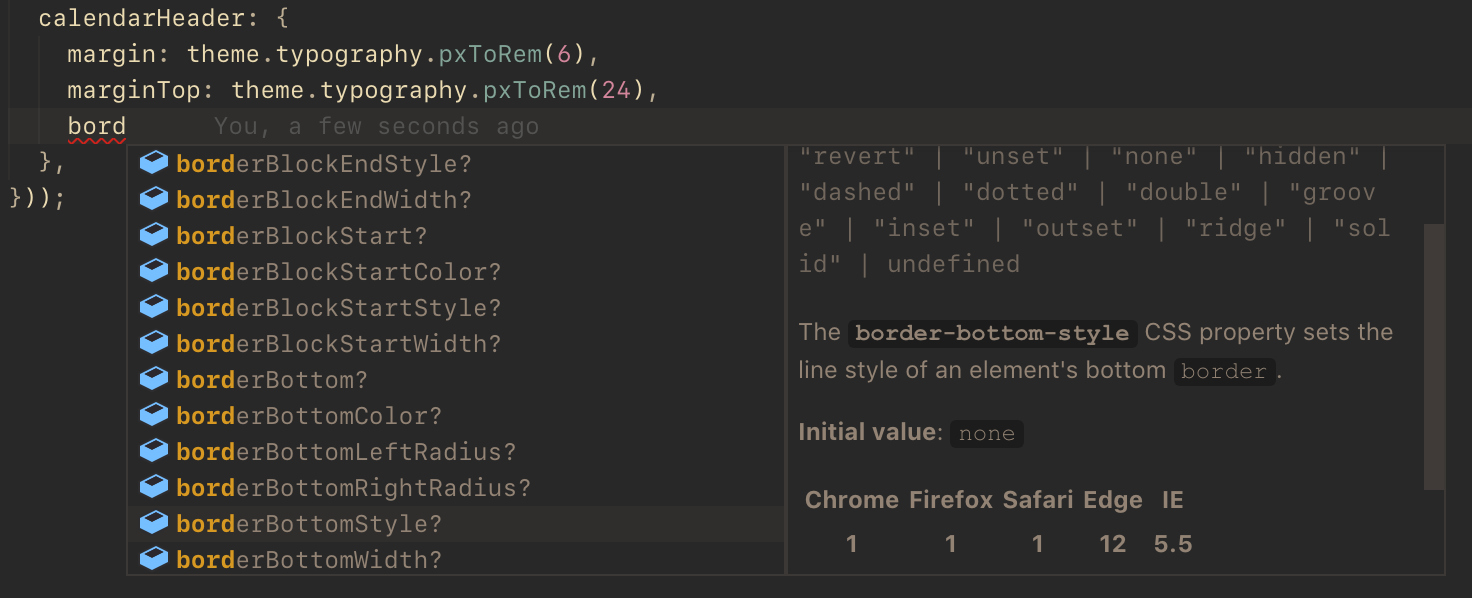1472x598 pixels.
Task: Select borderBlockStartWidth autocomplete entry
Action: click(x=457, y=344)
